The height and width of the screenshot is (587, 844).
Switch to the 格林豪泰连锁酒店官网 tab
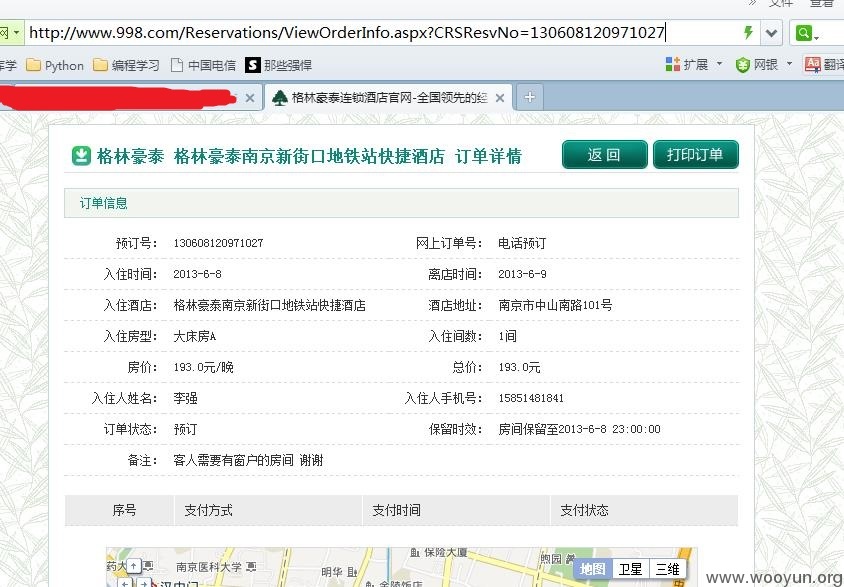pyautogui.click(x=388, y=98)
